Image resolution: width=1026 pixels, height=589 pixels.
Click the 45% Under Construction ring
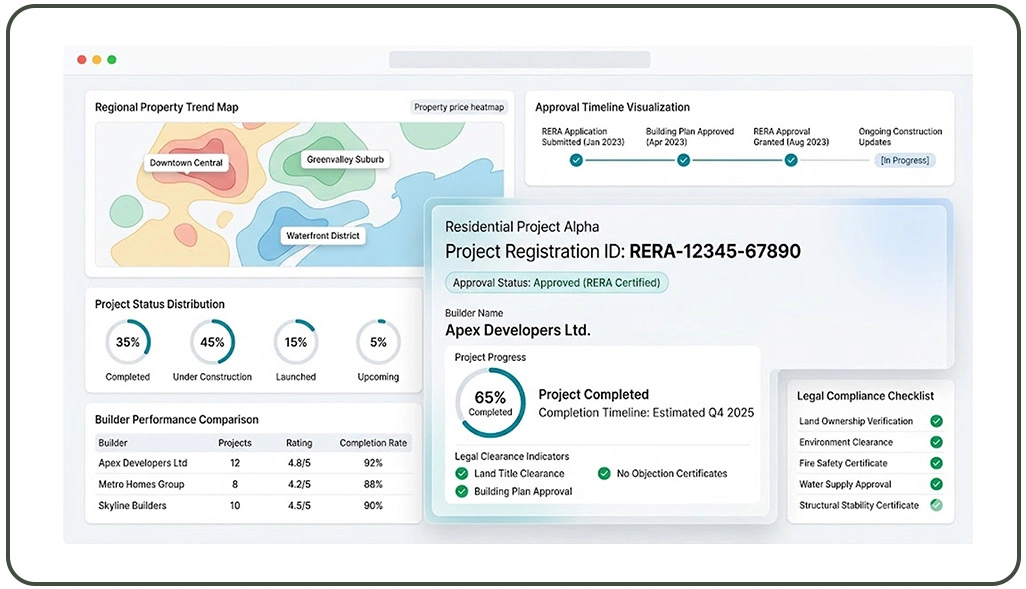[212, 342]
